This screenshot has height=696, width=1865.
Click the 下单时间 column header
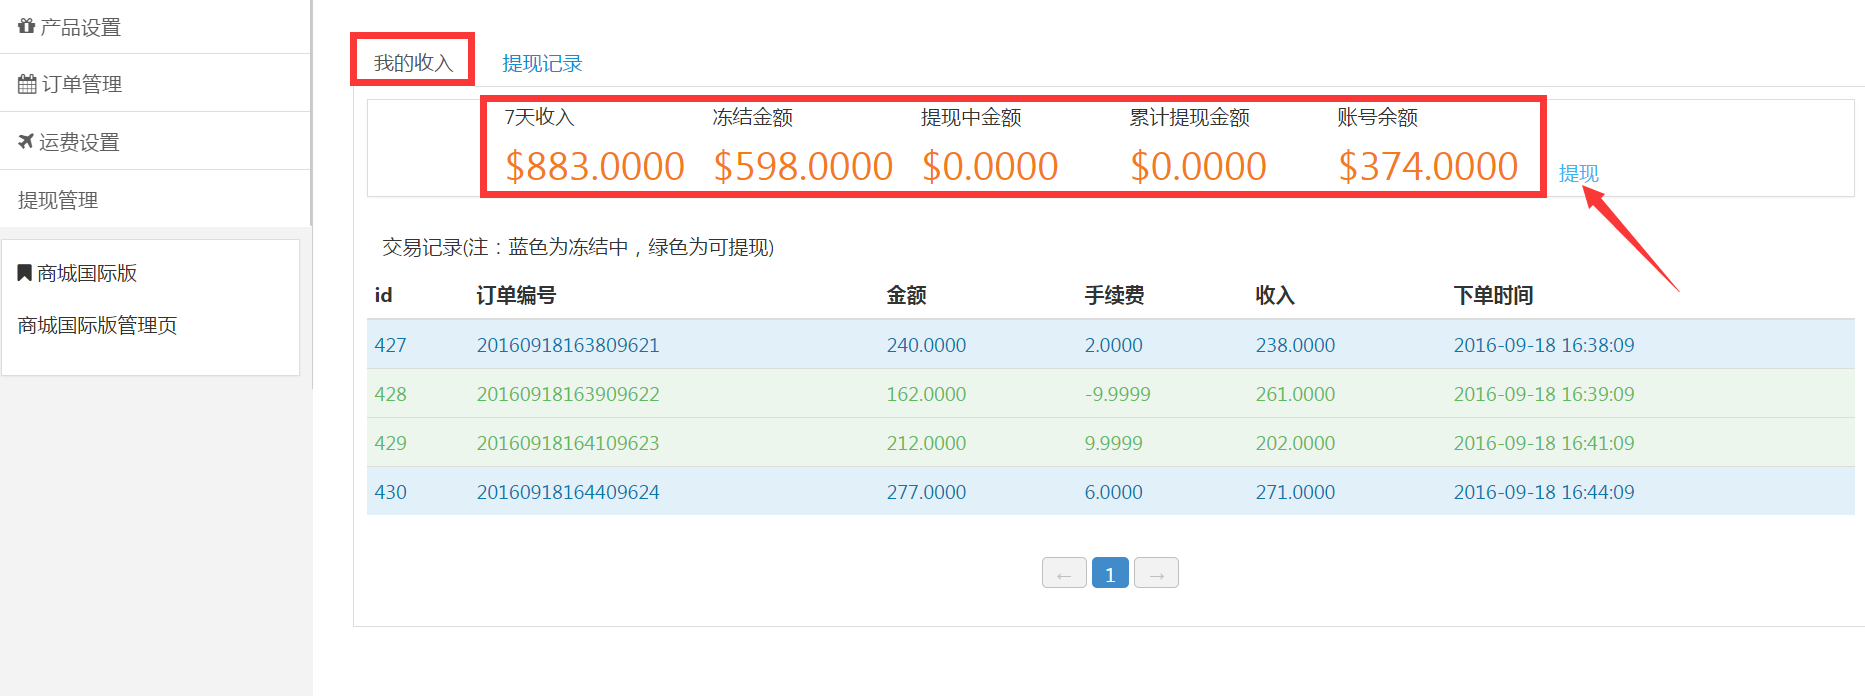point(1493,295)
